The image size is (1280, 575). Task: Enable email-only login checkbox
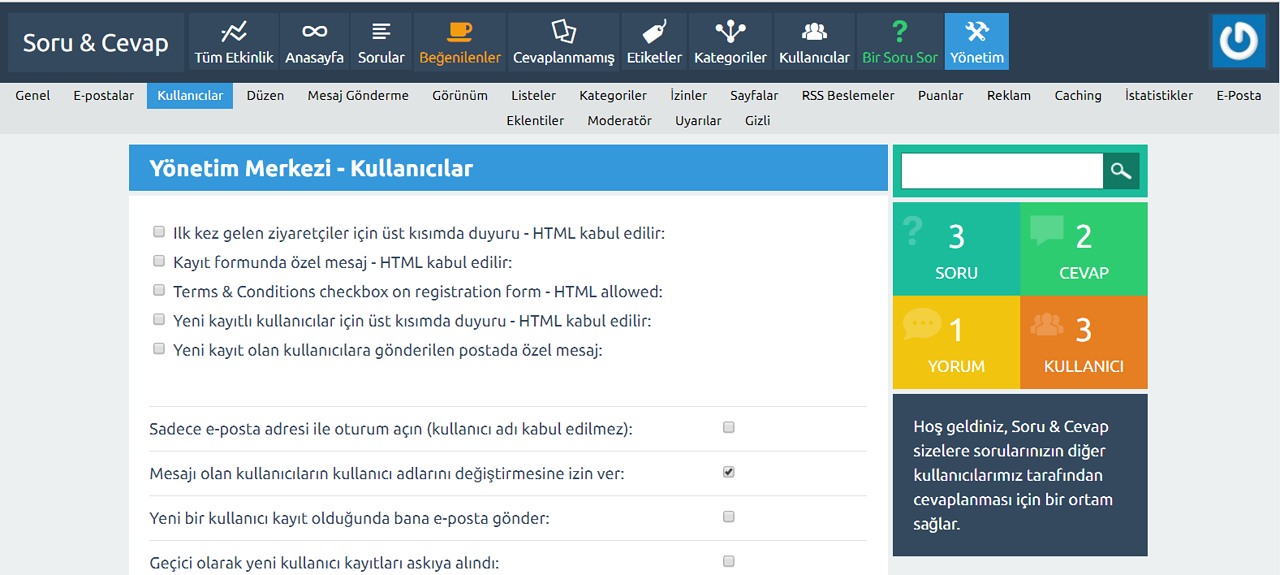coord(729,427)
